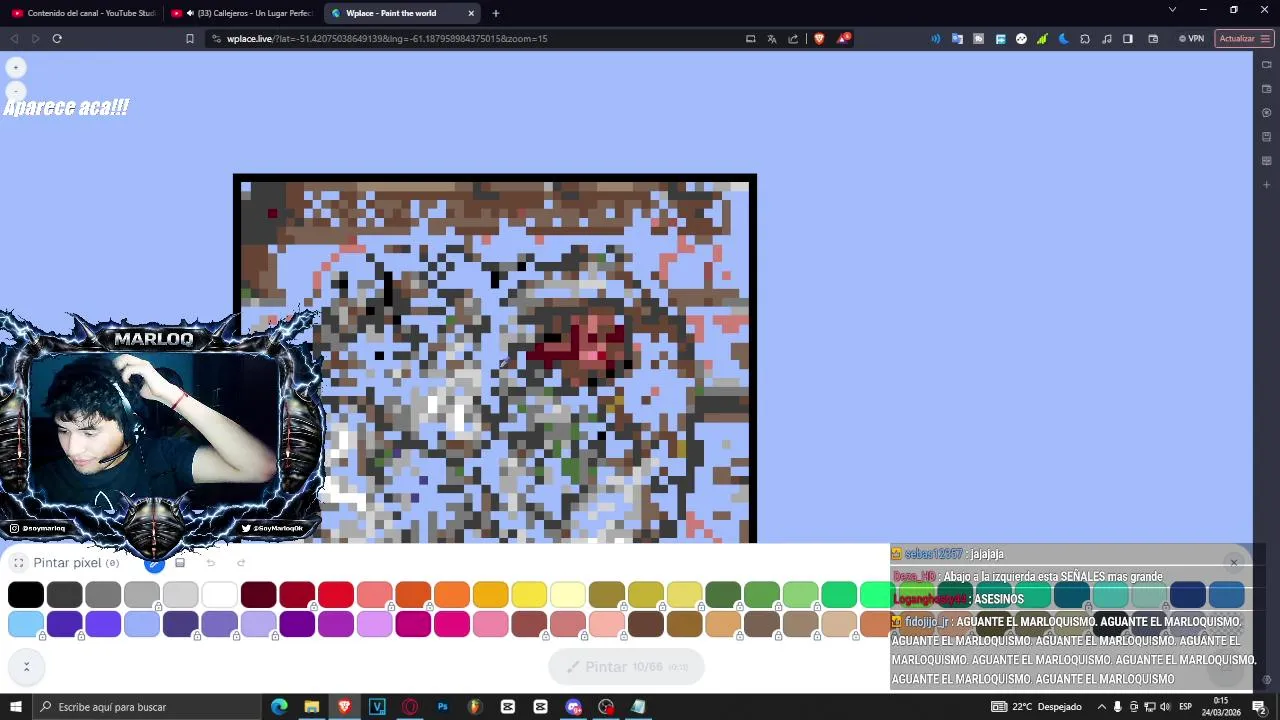Open Brave Shields lion icon
Image resolution: width=1280 pixels, height=720 pixels.
coord(819,38)
